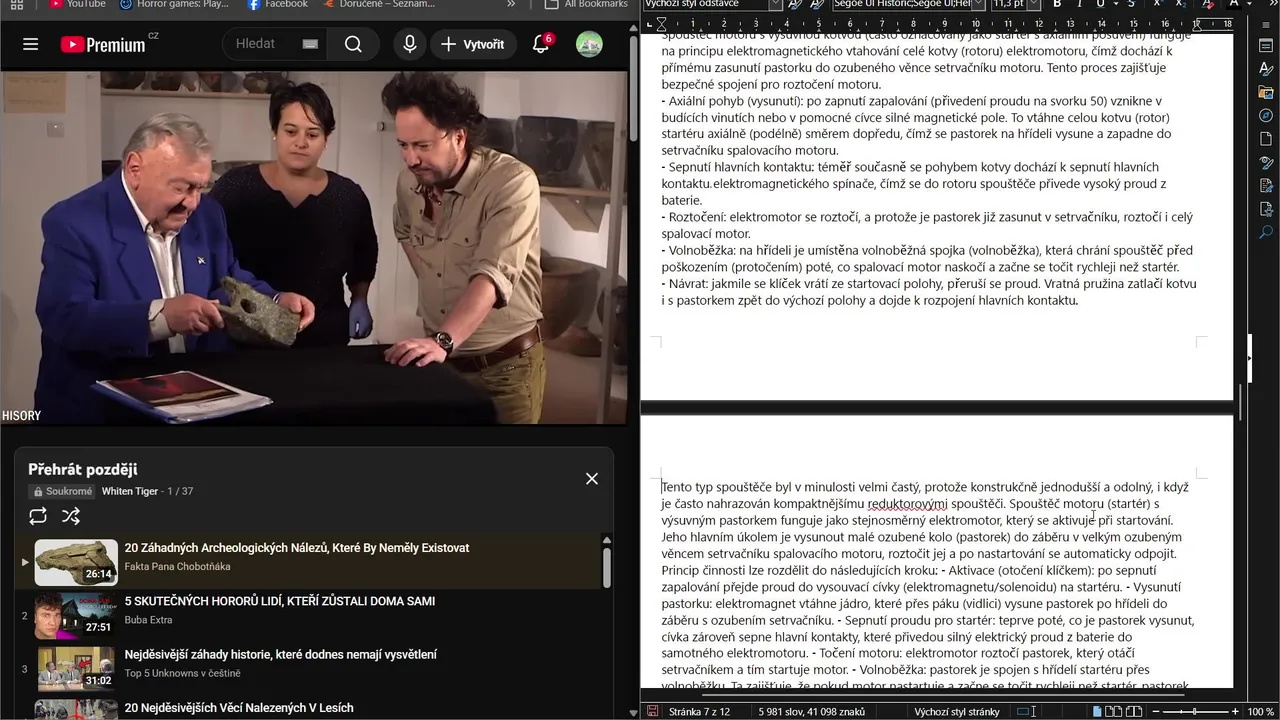Toggle Strikethrough formatting in Writer
Viewport: 1280px width, 720px height.
[1131, 4]
